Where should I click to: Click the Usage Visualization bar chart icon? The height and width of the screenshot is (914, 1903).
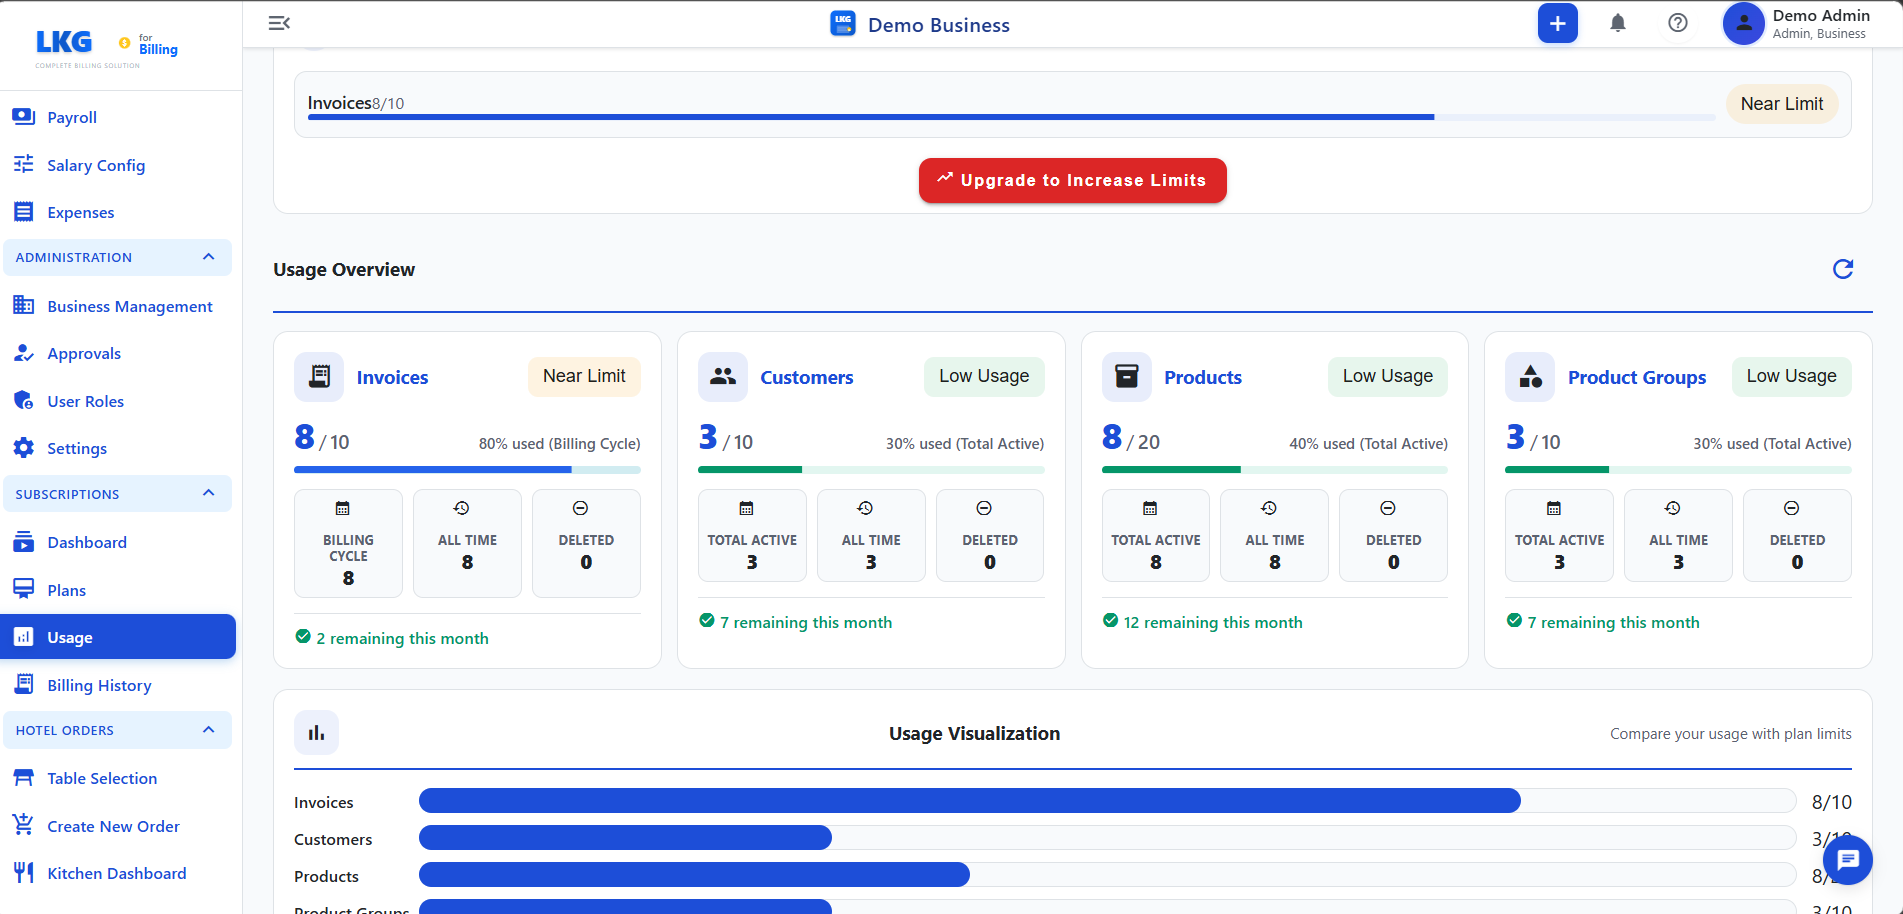(317, 733)
